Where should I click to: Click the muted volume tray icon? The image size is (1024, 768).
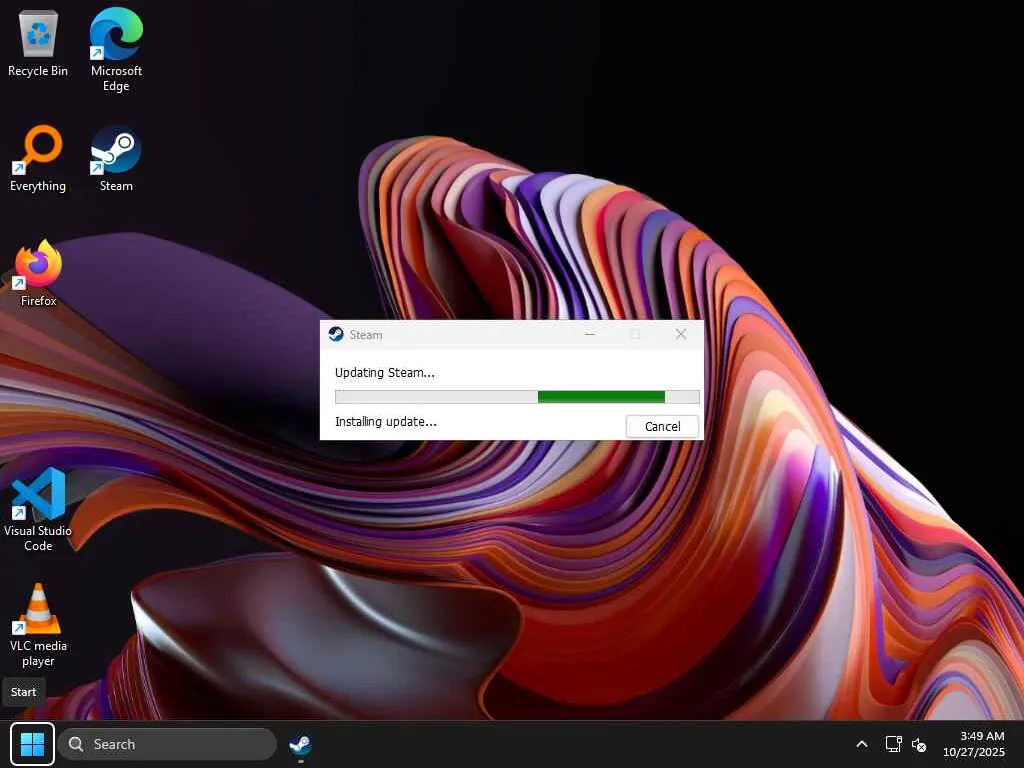[x=920, y=744]
